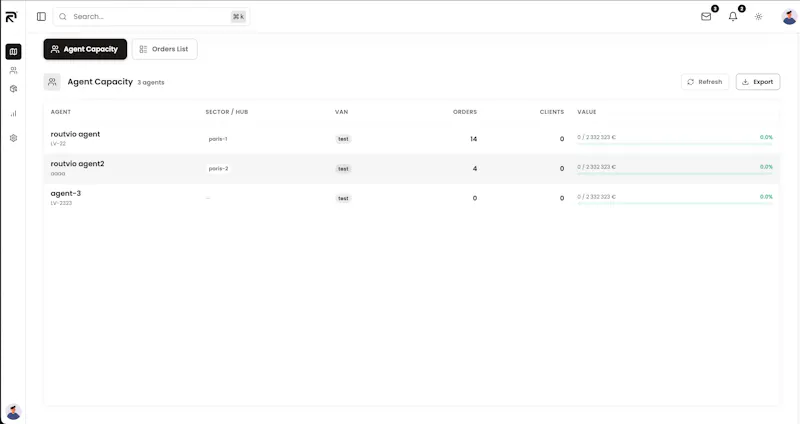This screenshot has height=424, width=800.
Task: Focus the Search input field
Action: tap(152, 17)
